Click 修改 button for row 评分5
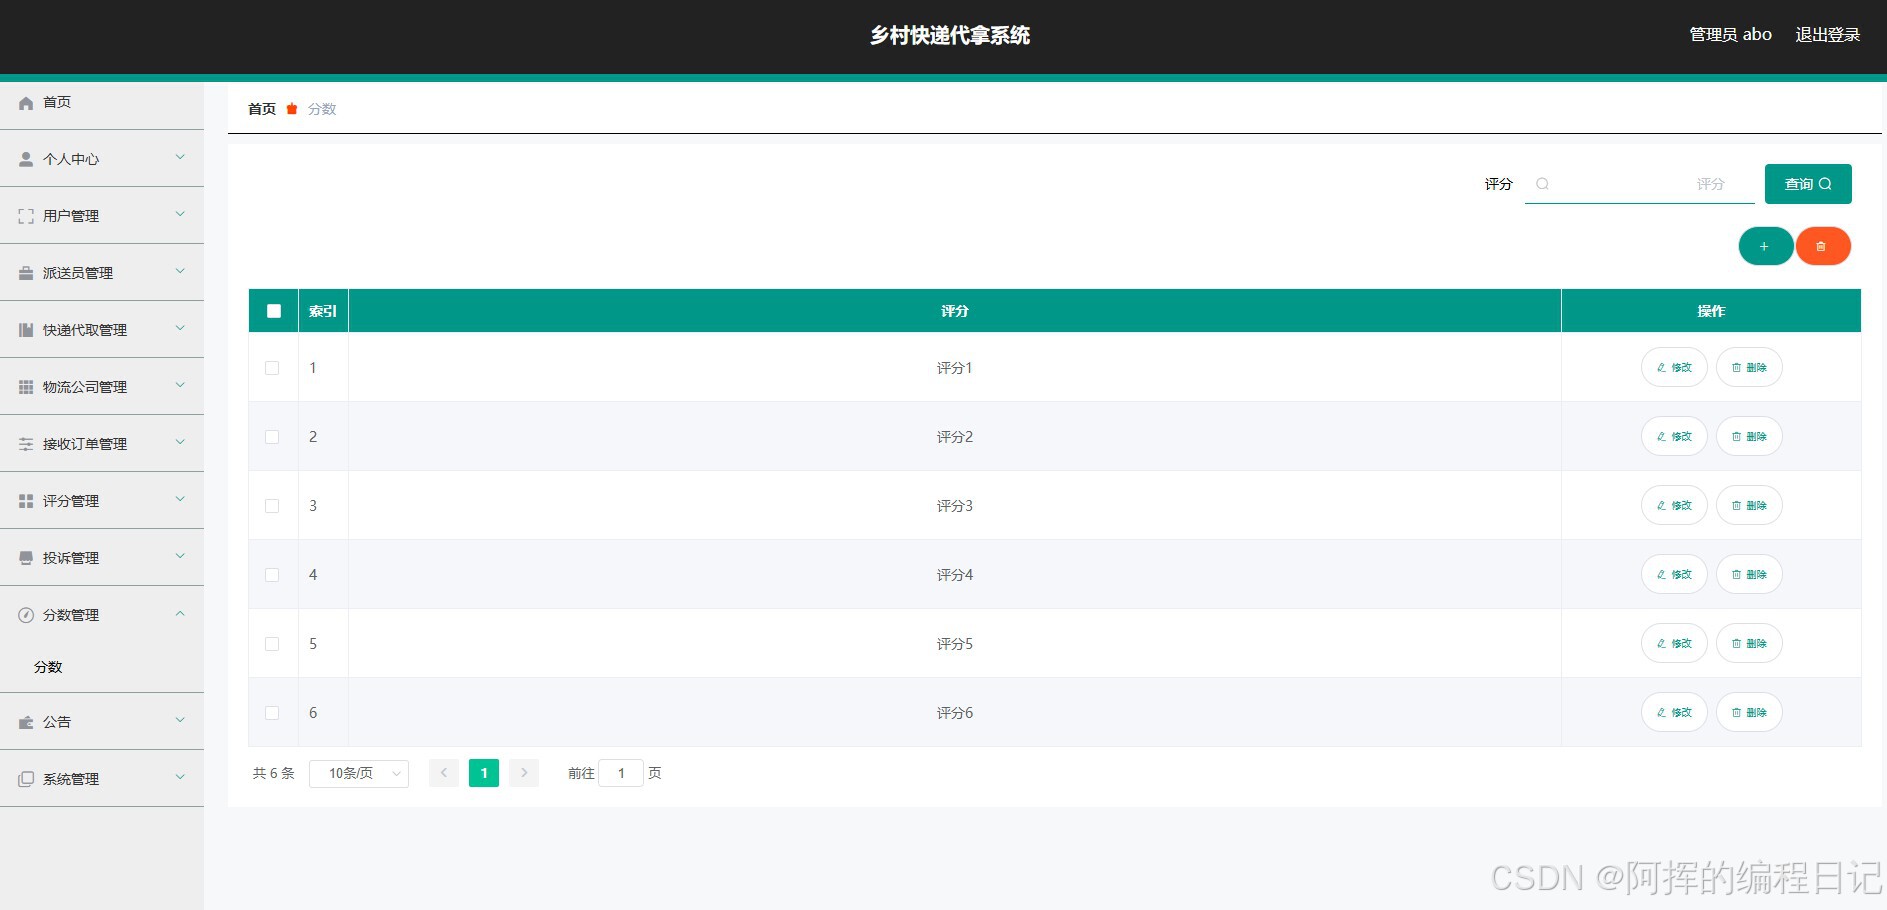This screenshot has width=1887, height=910. 1674,644
